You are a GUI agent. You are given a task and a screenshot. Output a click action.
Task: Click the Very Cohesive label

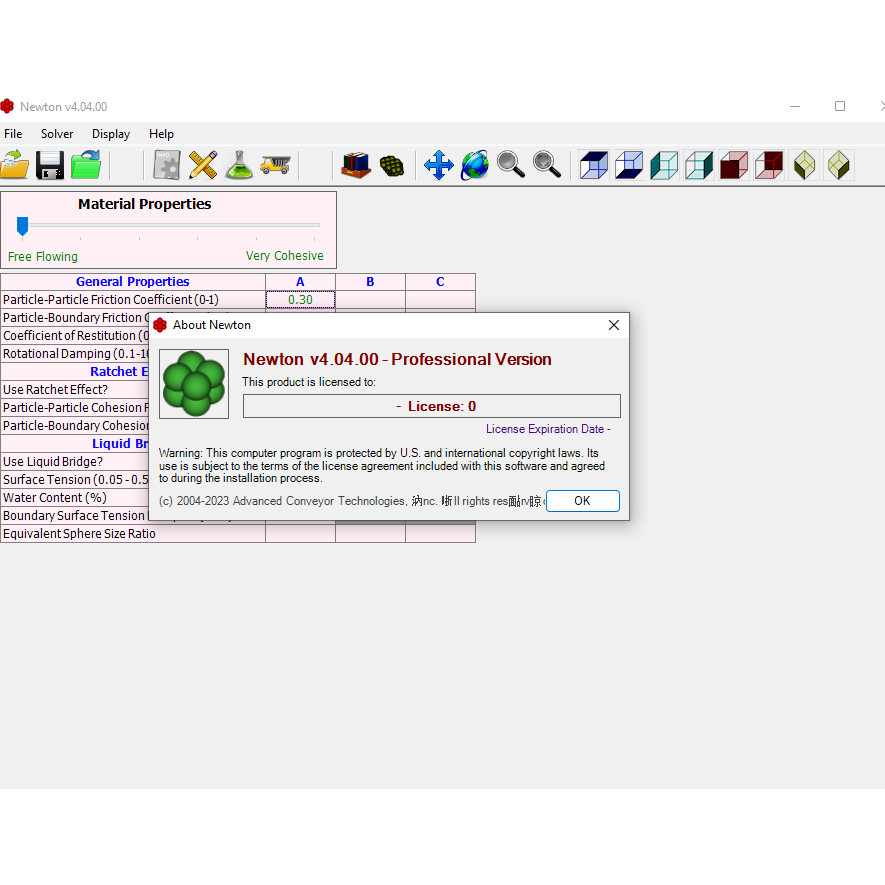[x=284, y=256]
